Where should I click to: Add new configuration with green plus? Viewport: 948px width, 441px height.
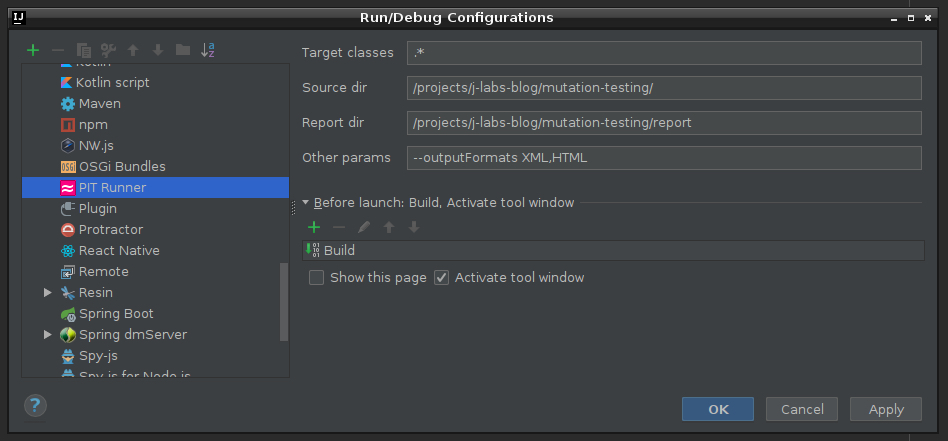point(33,50)
